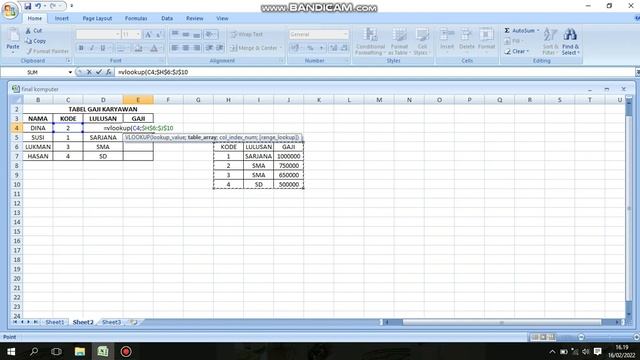Open Find & Select menu
Viewport: 640px width, 360px height.
tap(570, 41)
